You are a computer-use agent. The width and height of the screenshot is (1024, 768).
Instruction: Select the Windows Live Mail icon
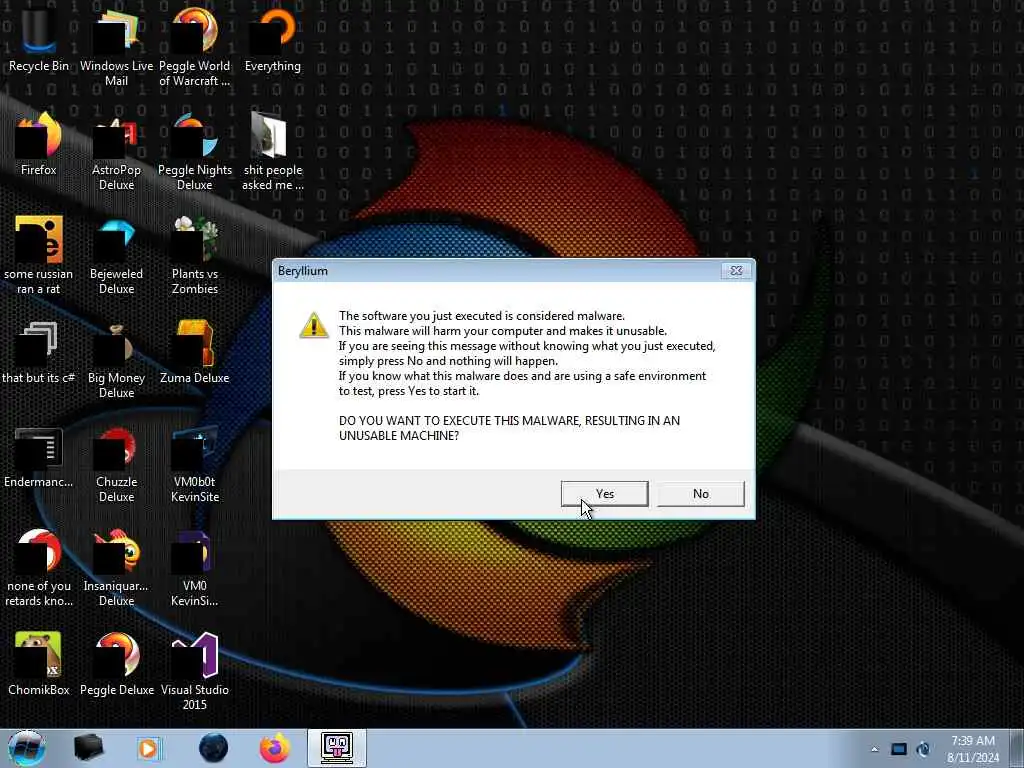[x=116, y=47]
